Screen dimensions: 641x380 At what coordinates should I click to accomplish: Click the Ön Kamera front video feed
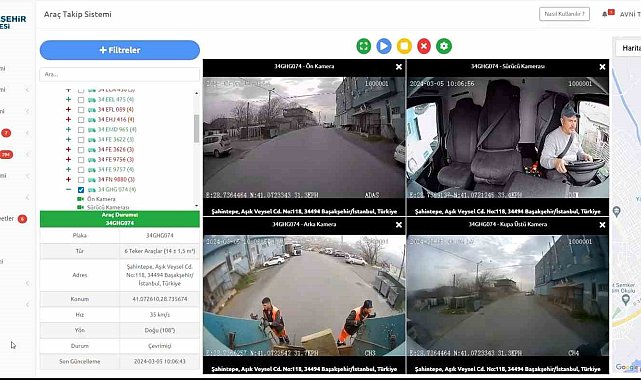coord(304,138)
